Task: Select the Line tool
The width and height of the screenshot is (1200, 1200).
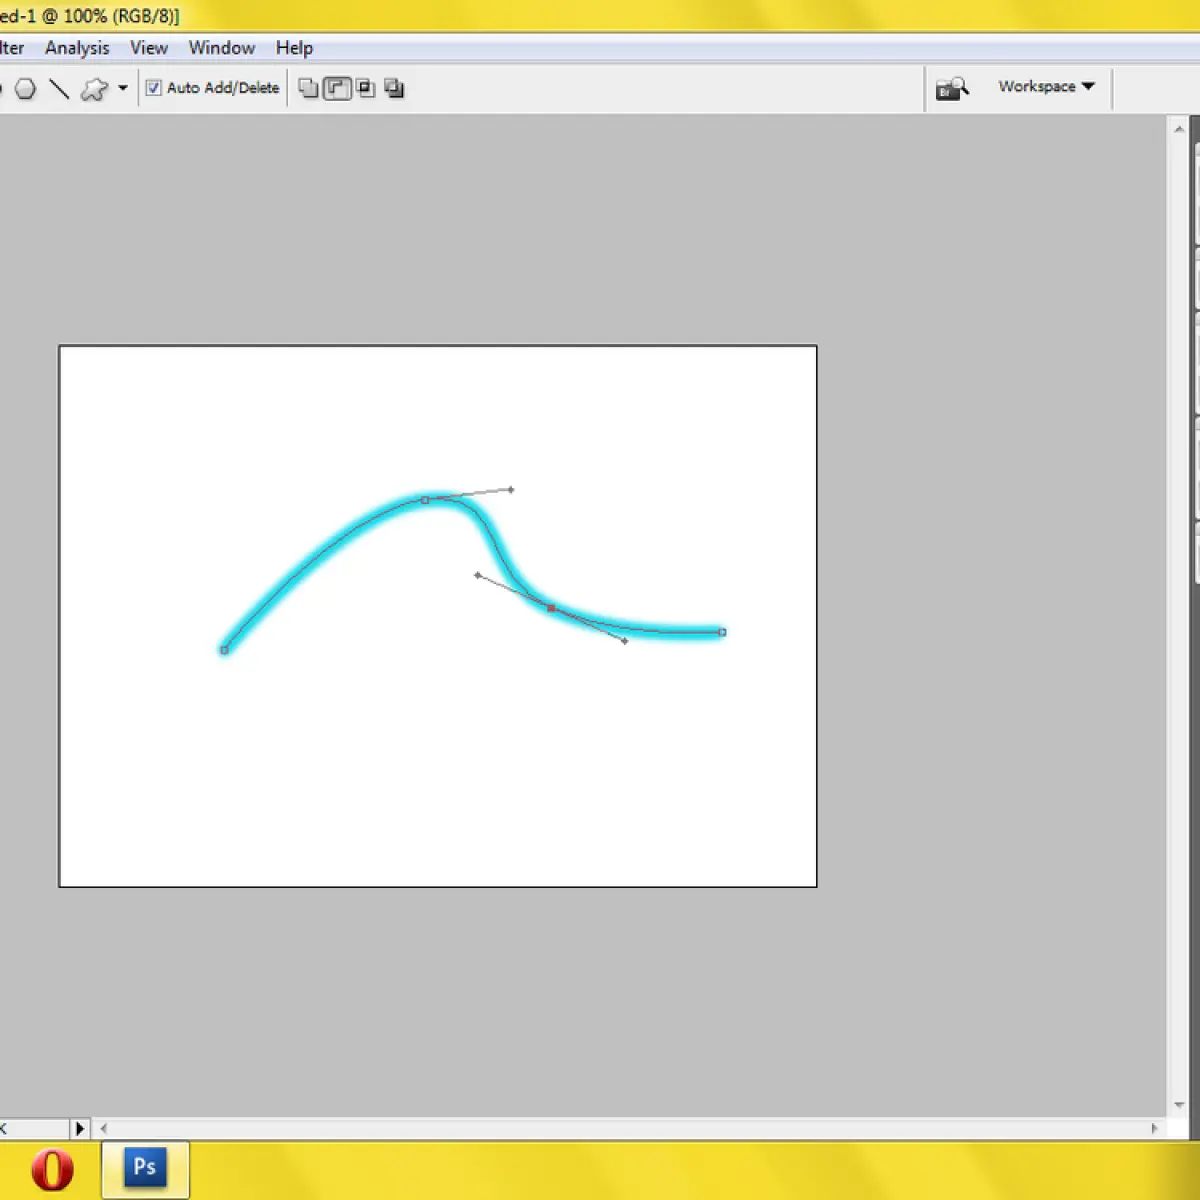Action: 59,89
